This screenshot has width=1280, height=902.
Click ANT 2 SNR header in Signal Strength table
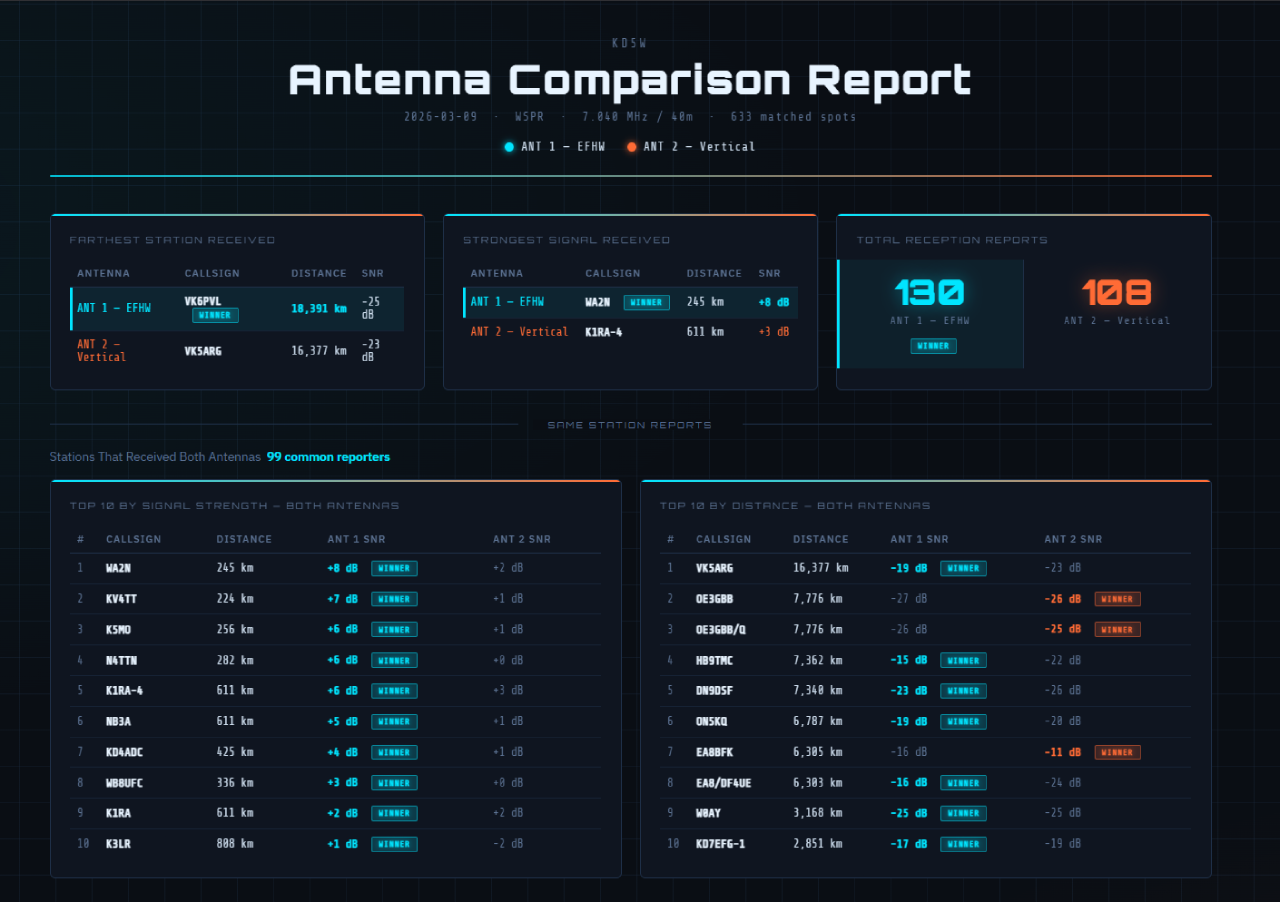coord(521,539)
